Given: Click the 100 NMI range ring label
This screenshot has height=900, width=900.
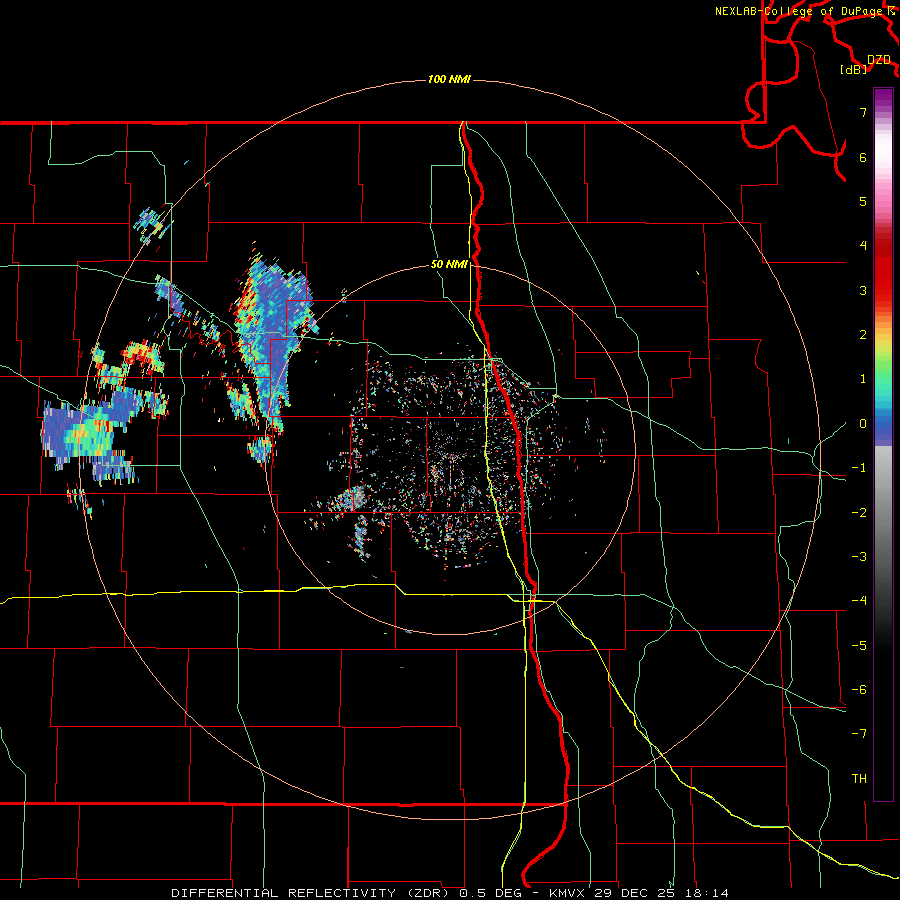Looking at the screenshot, I should tap(449, 79).
